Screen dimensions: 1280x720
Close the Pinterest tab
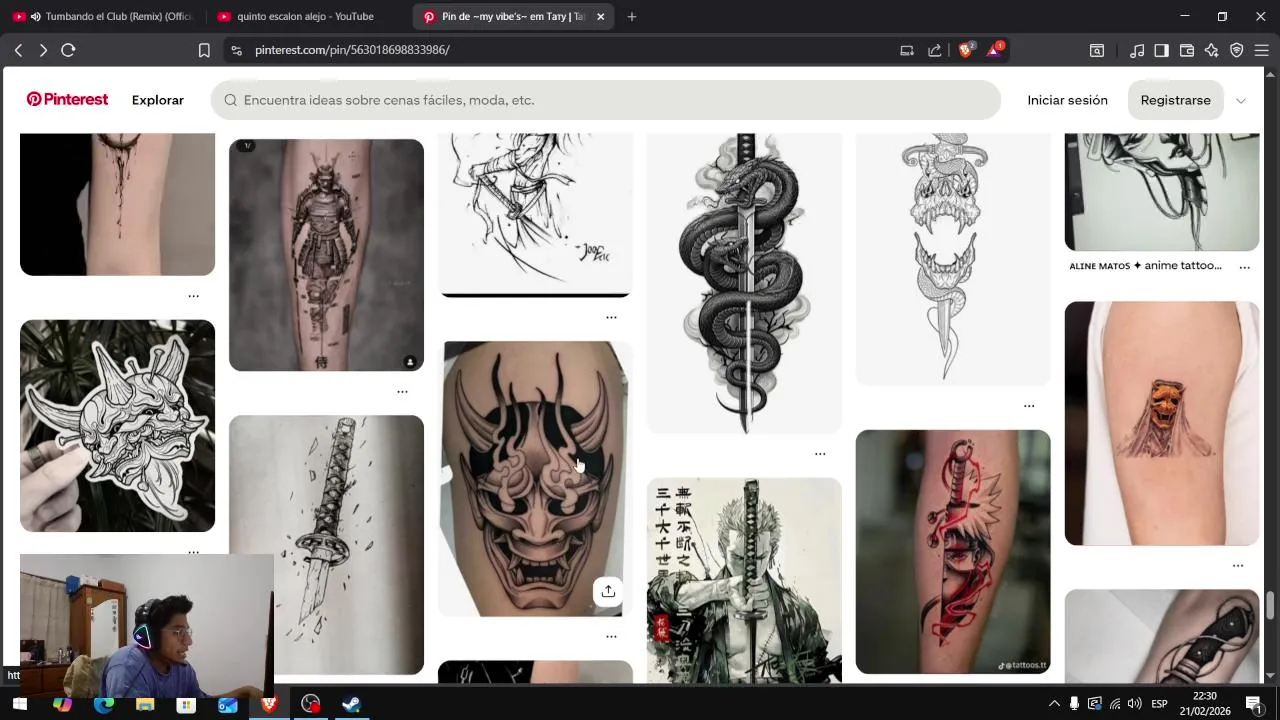(600, 16)
